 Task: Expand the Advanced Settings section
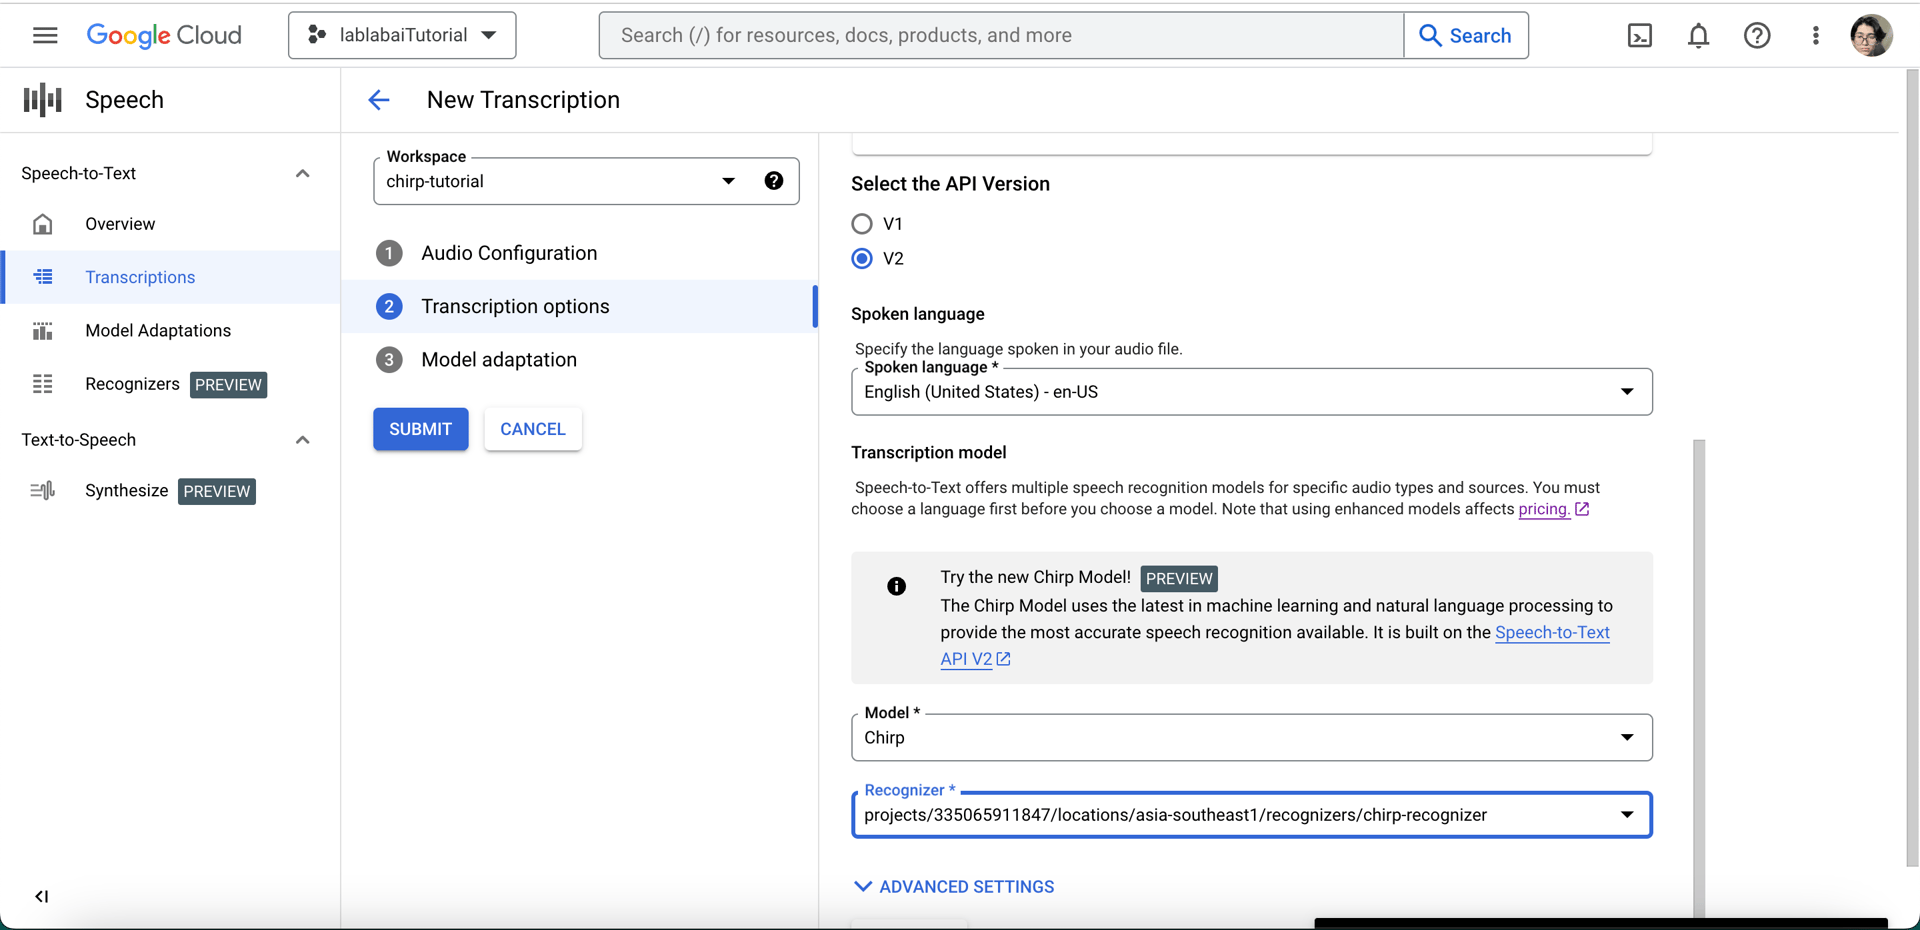(x=955, y=887)
